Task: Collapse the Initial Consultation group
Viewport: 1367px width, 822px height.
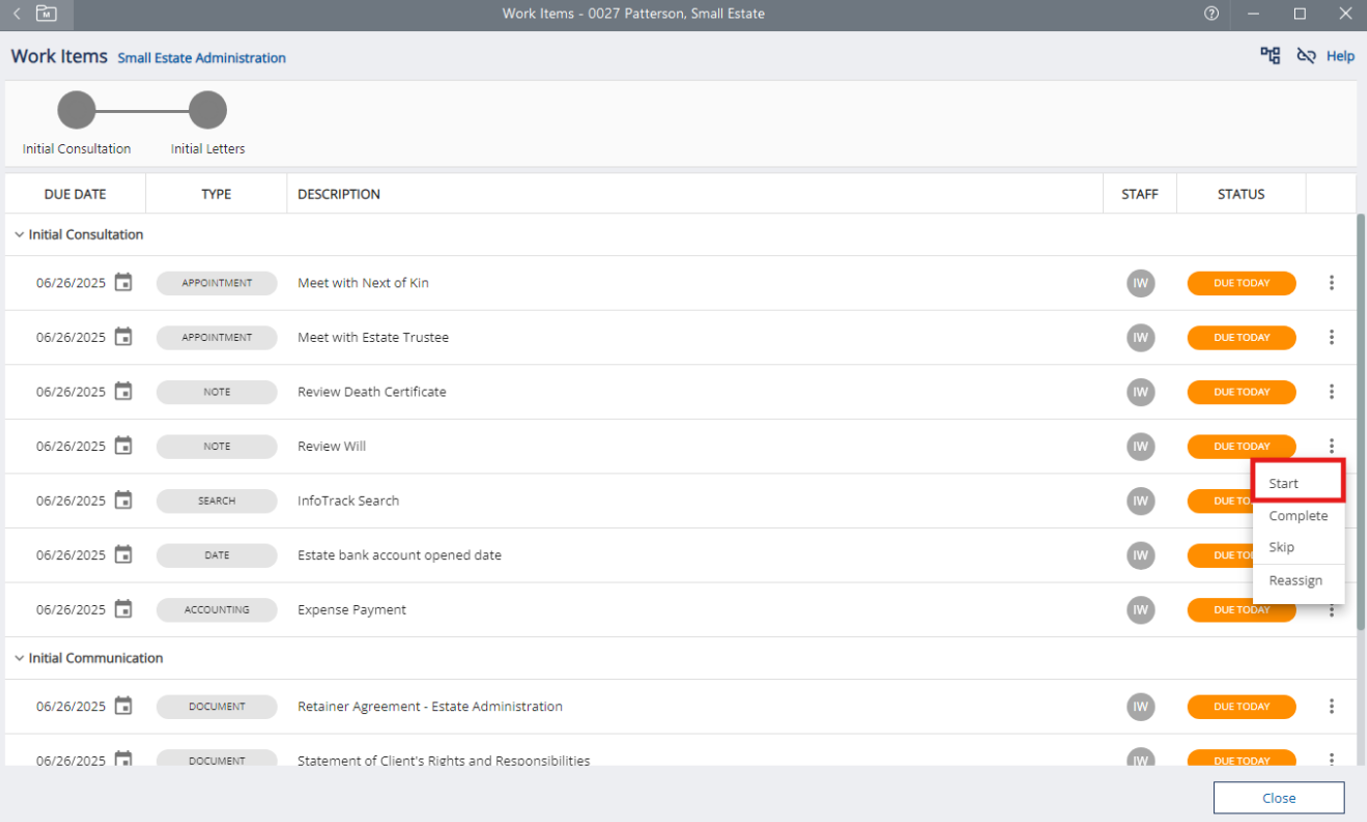Action: [x=19, y=235]
